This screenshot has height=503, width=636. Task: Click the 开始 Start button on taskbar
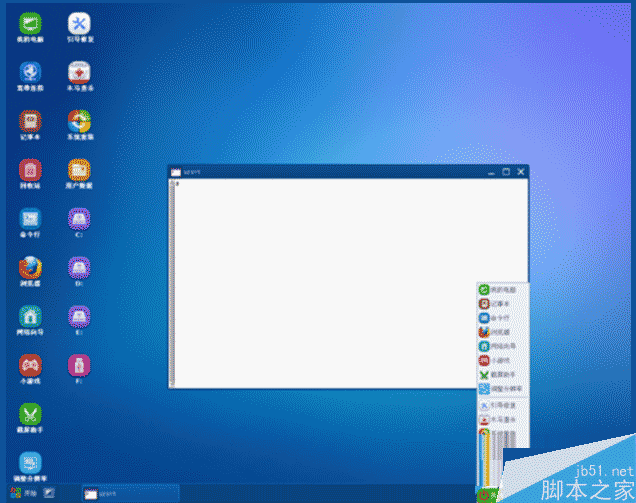coord(24,493)
